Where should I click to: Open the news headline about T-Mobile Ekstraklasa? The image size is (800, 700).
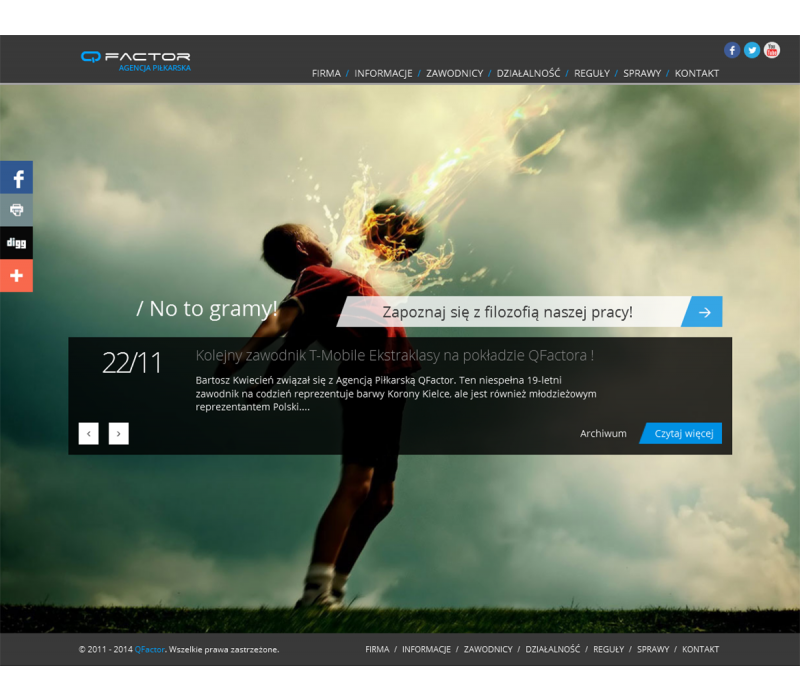(x=395, y=355)
